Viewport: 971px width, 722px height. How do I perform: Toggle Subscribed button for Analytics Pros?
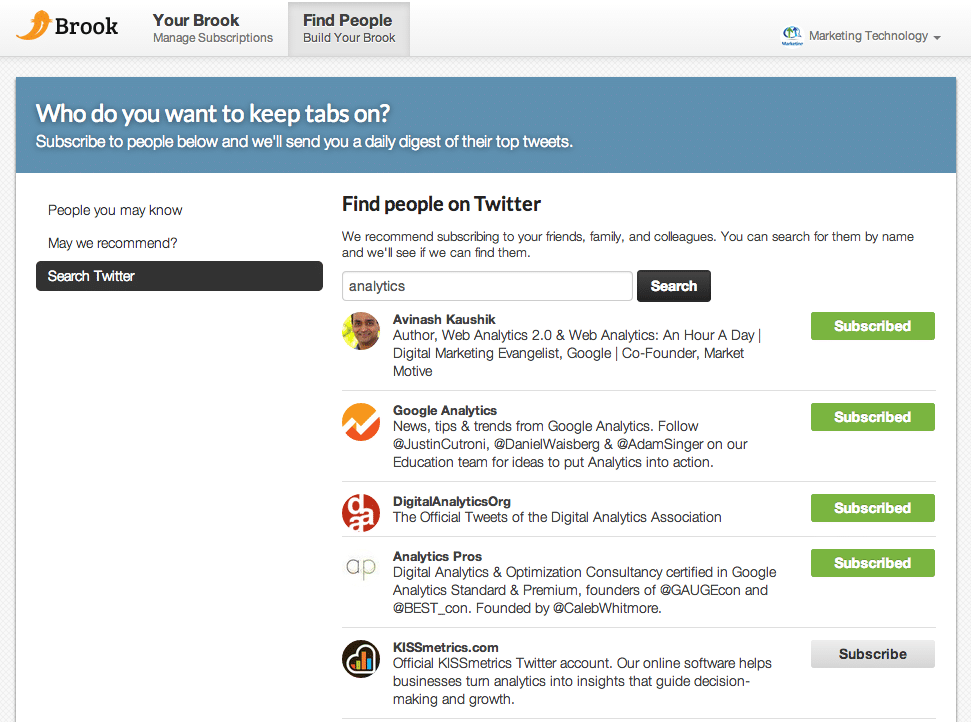pyautogui.click(x=872, y=563)
